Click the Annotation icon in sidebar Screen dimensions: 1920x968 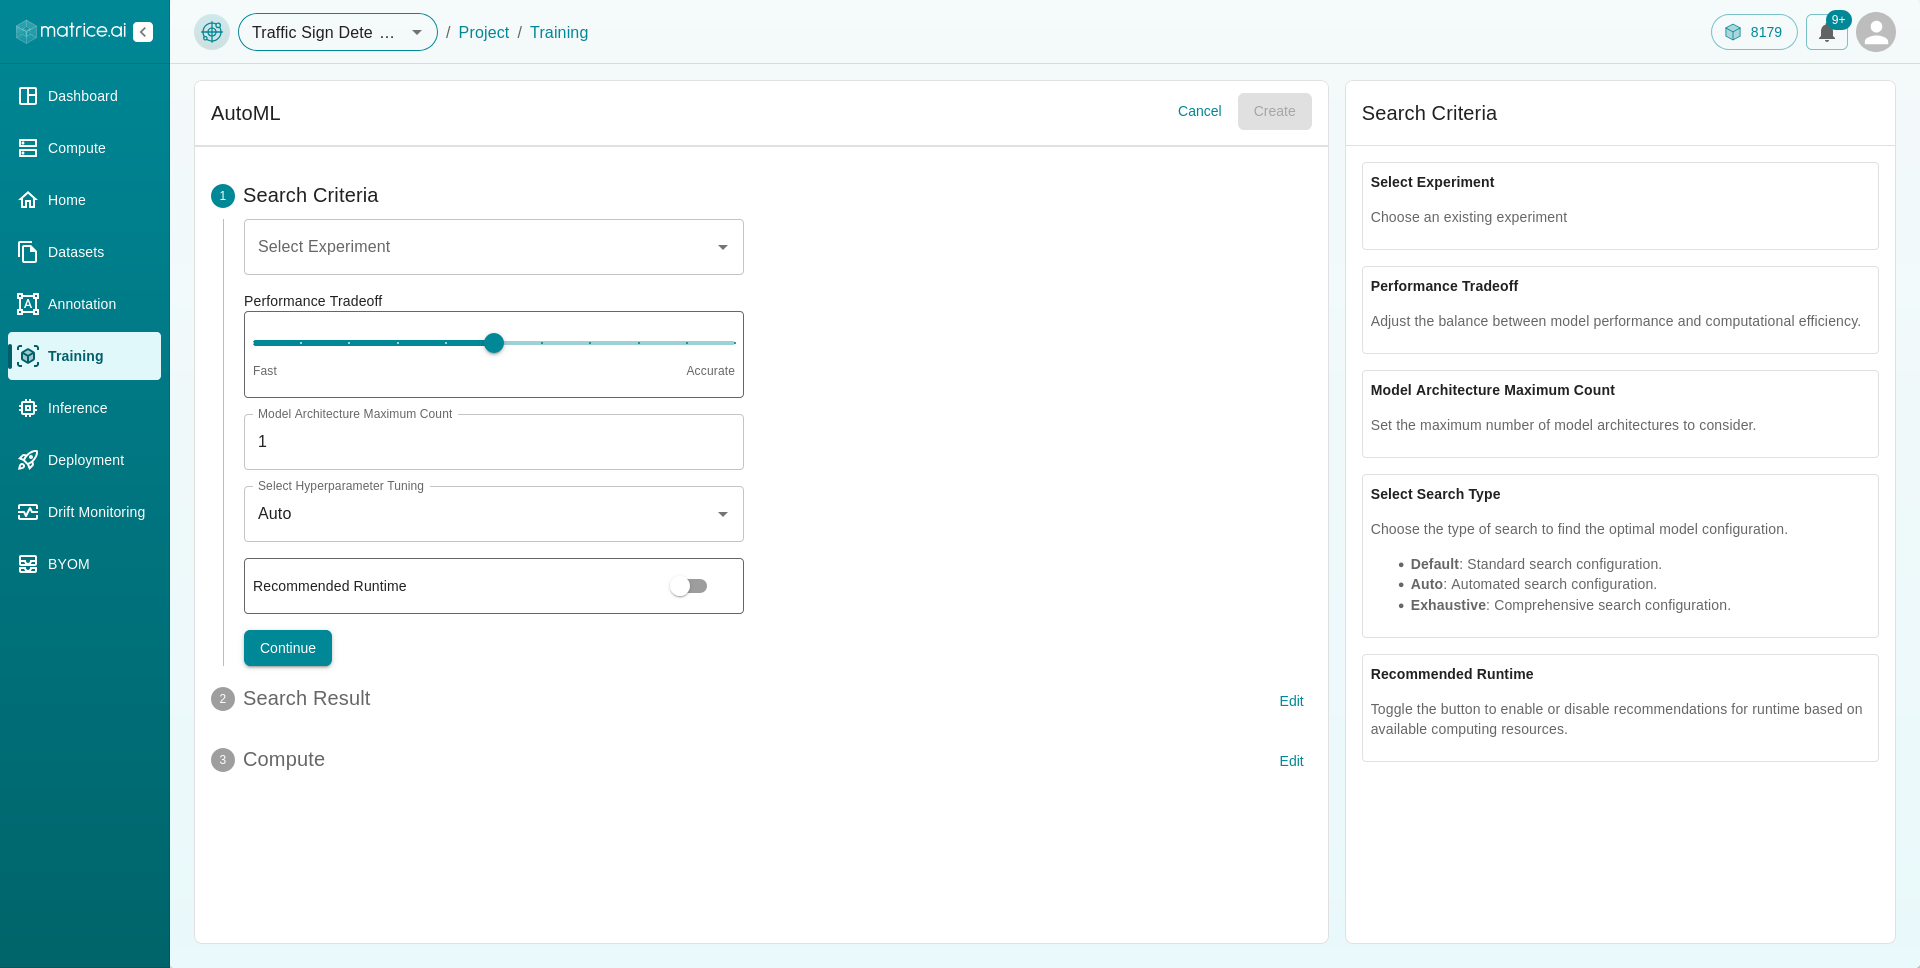click(28, 304)
